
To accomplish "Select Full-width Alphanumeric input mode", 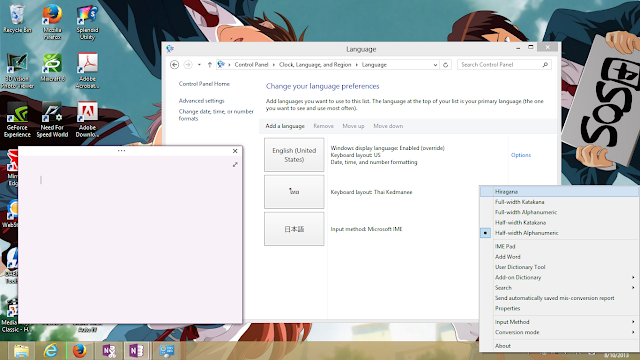I will point(559,212).
